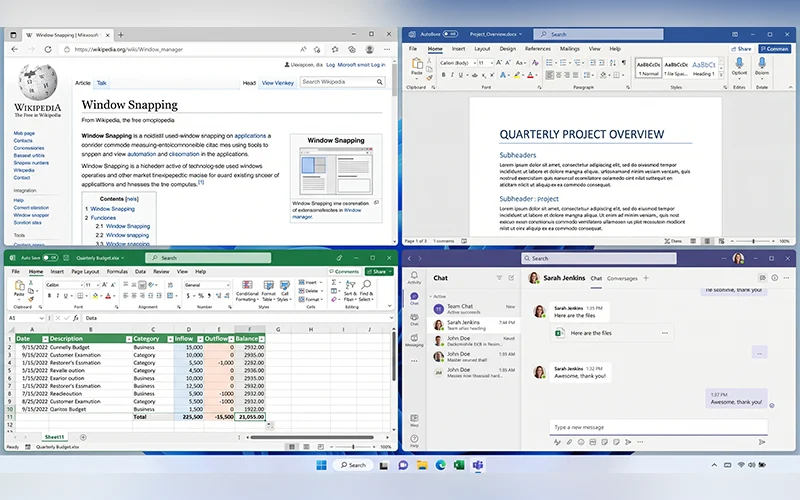The height and width of the screenshot is (500, 800).
Task: Click the Paste icon in the Word ribbon
Action: tap(417, 65)
